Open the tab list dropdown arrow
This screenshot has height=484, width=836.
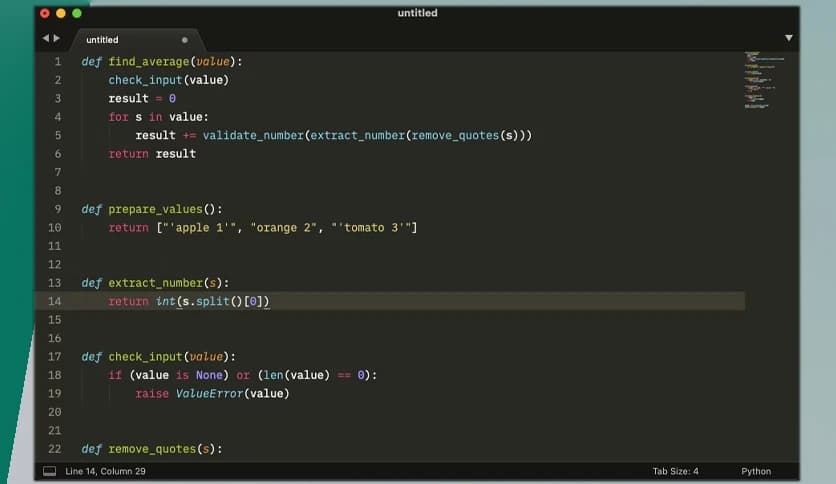pyautogui.click(x=788, y=38)
